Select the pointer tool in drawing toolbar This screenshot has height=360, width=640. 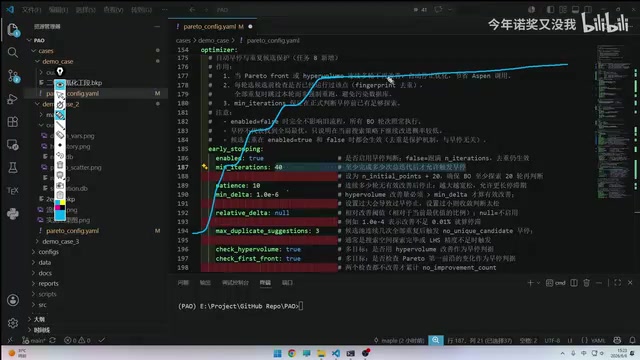60,95
